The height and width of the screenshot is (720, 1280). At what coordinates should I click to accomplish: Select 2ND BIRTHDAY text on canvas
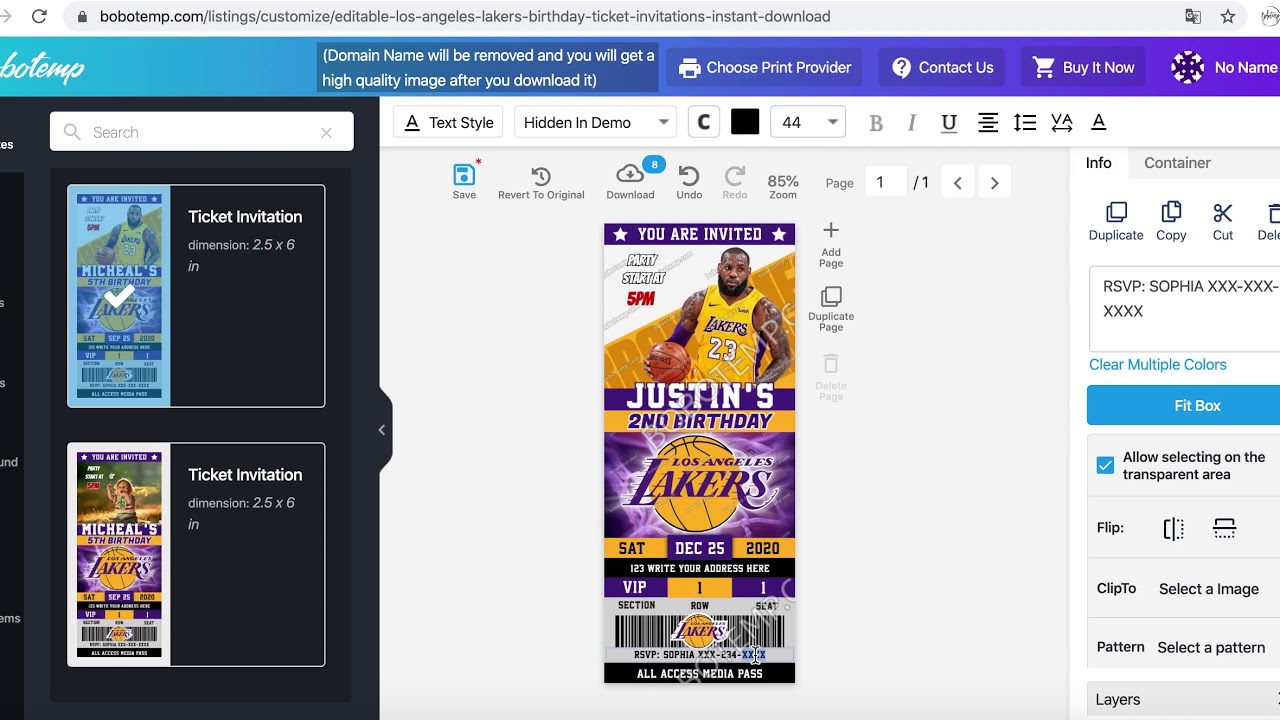(699, 421)
